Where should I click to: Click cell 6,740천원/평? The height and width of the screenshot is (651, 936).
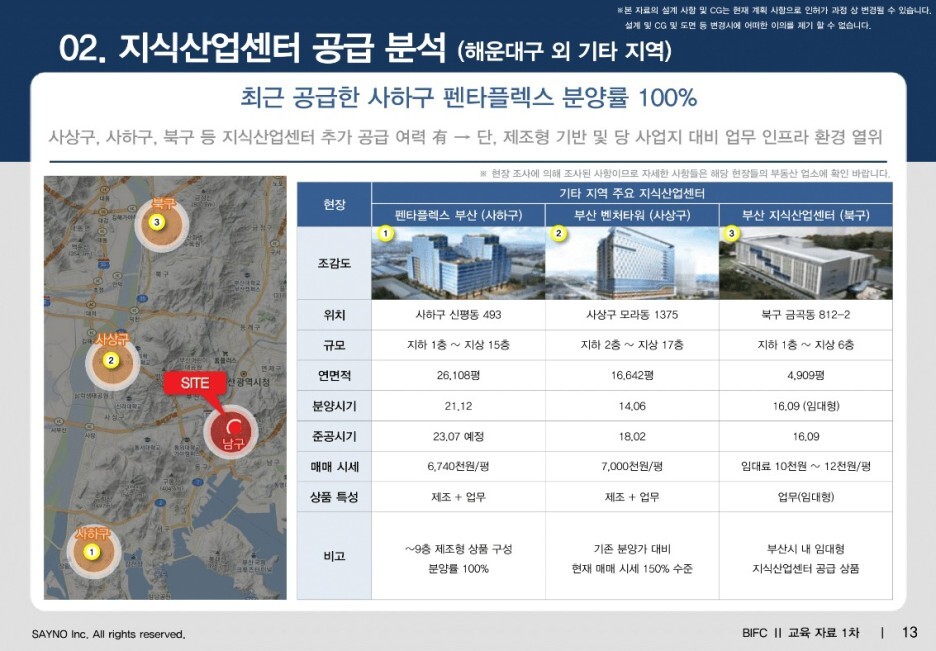point(458,467)
